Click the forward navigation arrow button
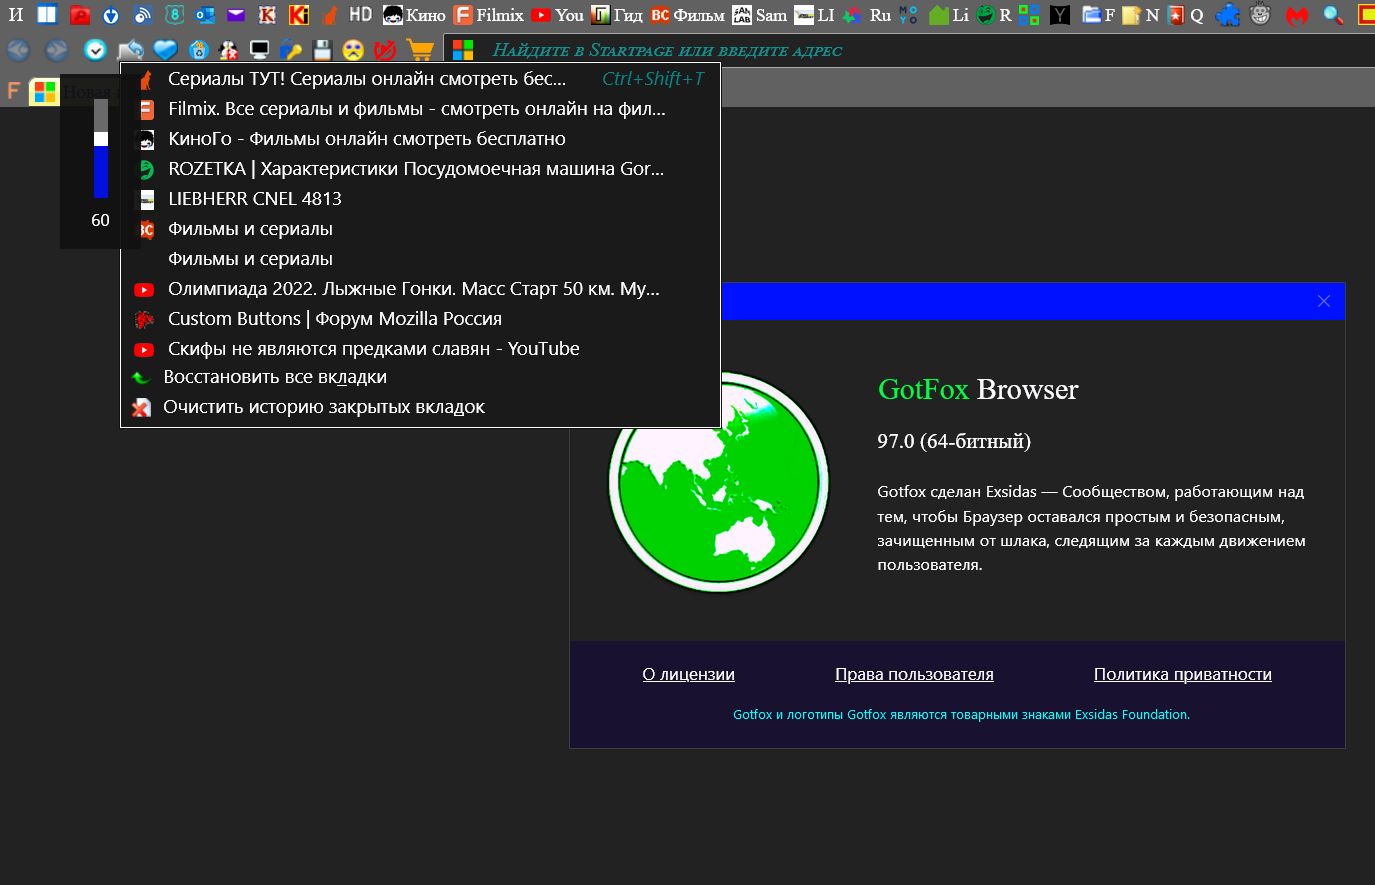 click(57, 50)
